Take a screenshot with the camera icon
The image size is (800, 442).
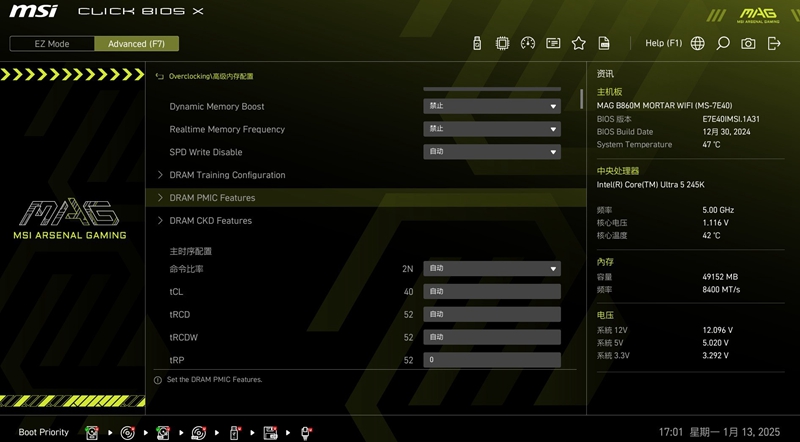click(748, 43)
